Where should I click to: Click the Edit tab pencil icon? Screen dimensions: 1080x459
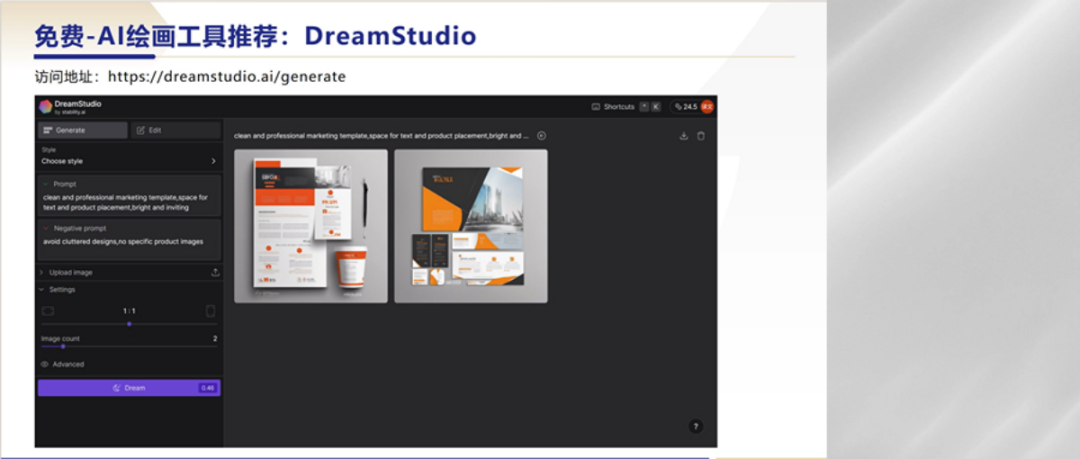141,130
